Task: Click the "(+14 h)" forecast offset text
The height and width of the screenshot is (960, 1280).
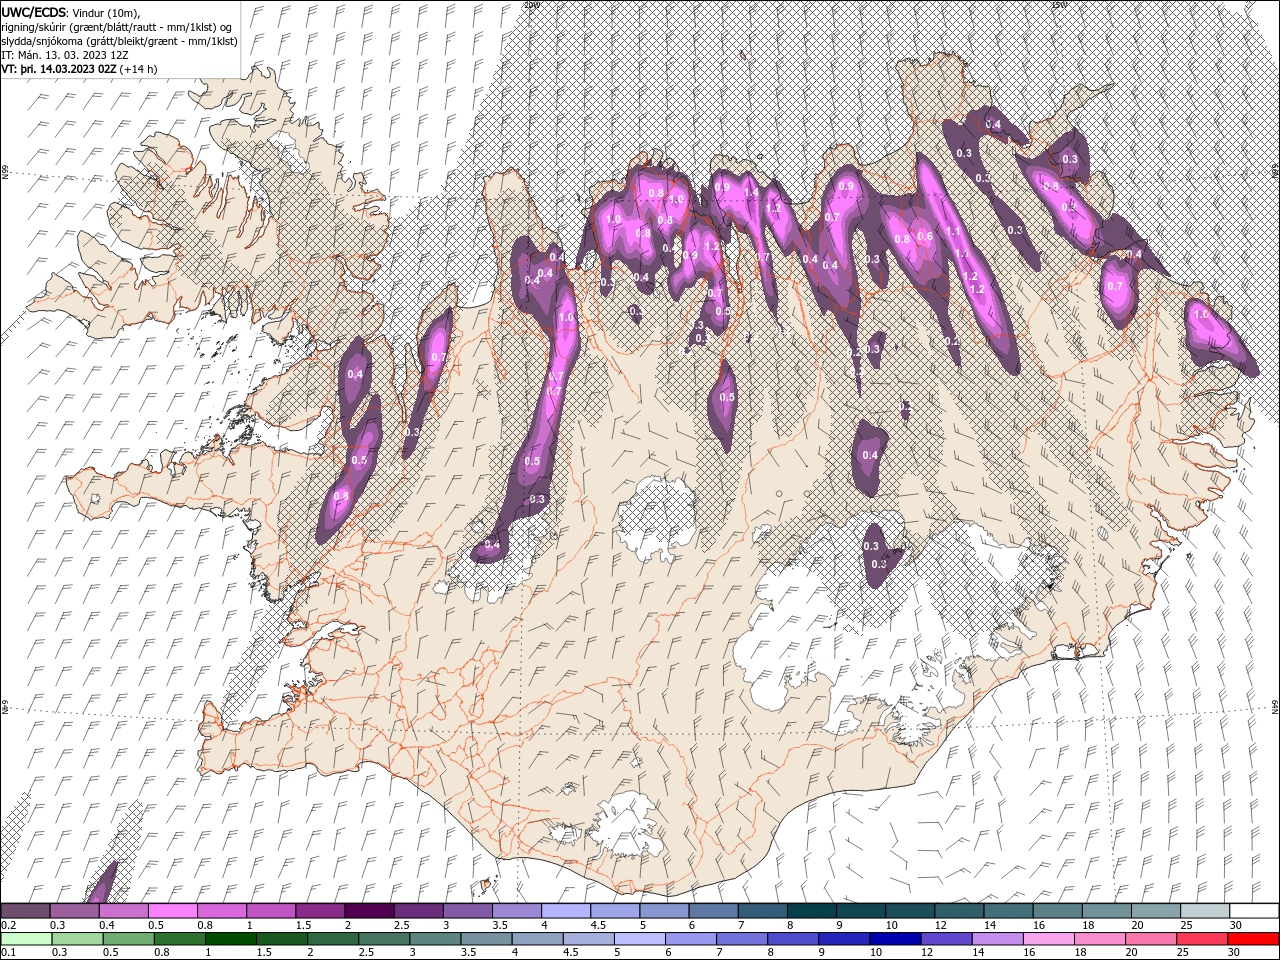Action: [x=140, y=69]
